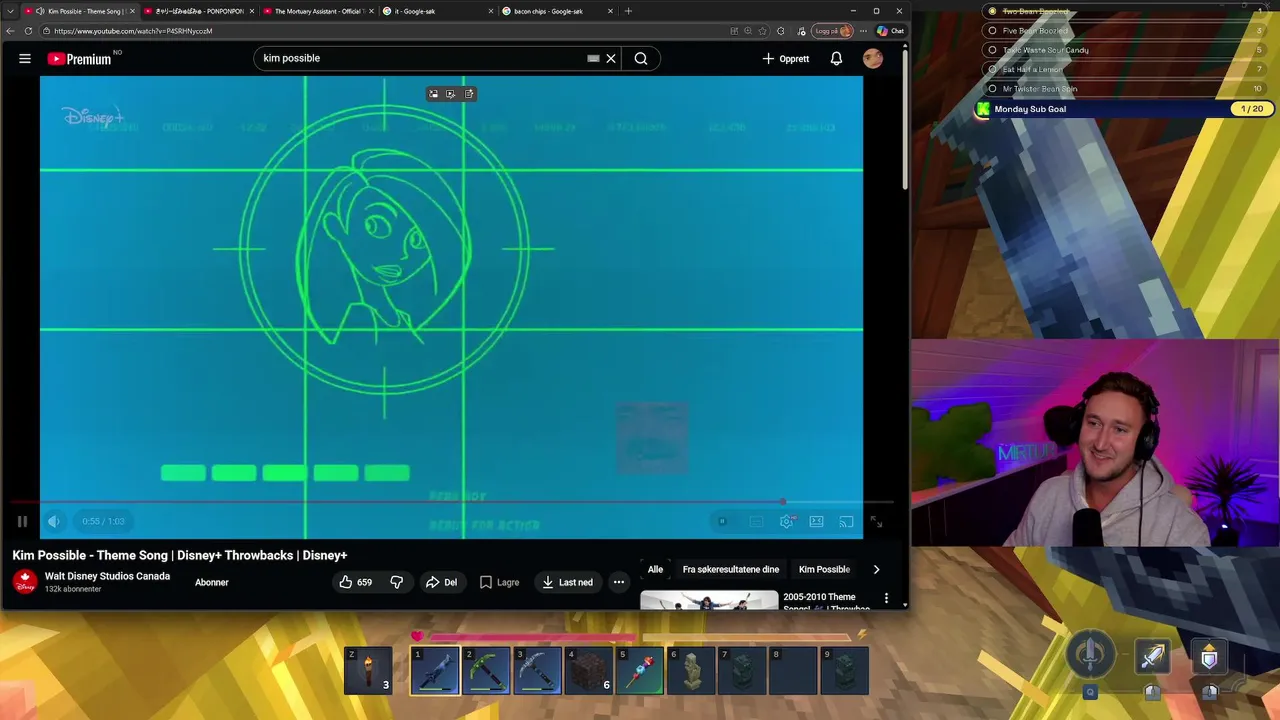Select the block stack in slot 4
The height and width of the screenshot is (720, 1280).
point(589,670)
